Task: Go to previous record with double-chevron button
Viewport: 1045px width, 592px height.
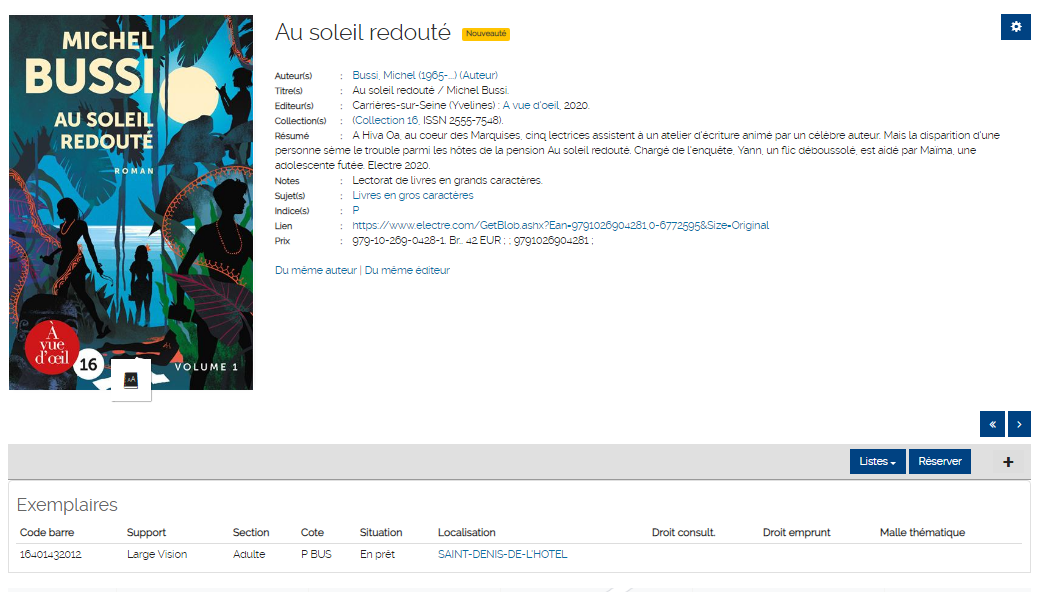Action: tap(992, 424)
